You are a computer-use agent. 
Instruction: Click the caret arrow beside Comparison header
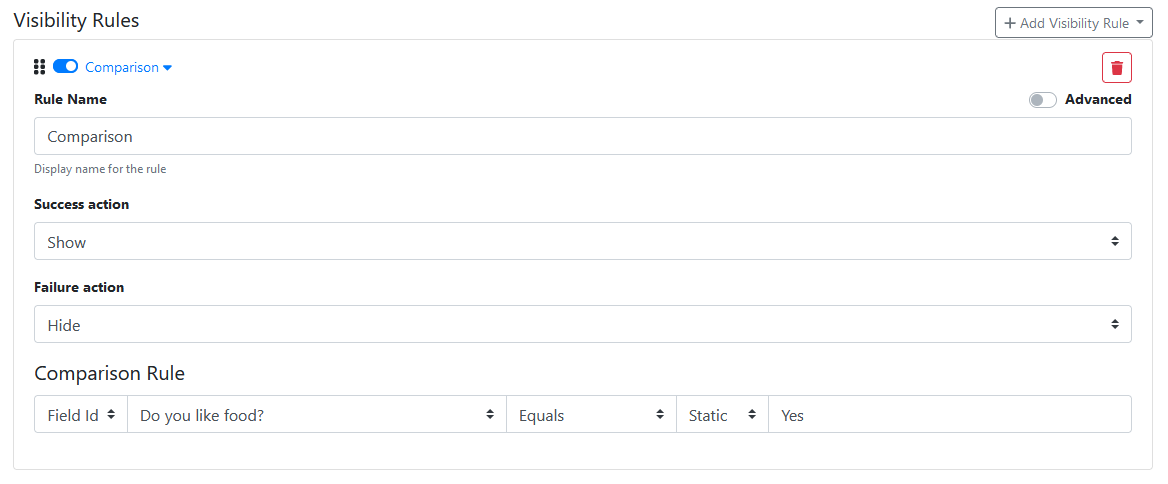click(168, 68)
